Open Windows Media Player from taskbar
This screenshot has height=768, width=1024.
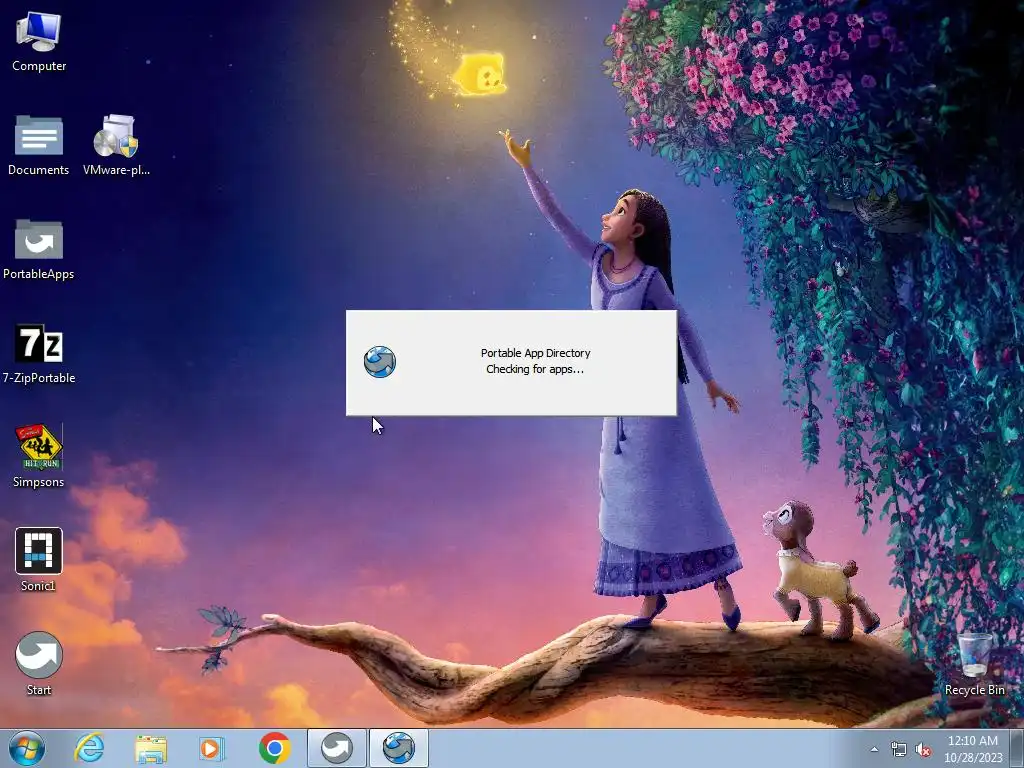pos(212,748)
